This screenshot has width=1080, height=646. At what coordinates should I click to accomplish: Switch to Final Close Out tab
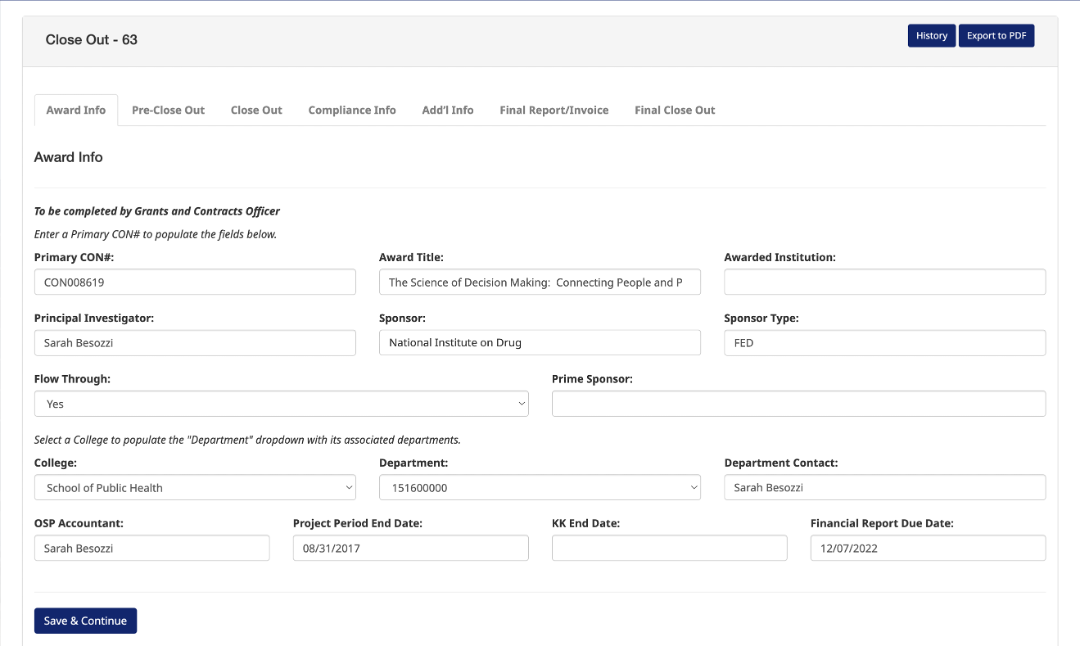point(675,110)
